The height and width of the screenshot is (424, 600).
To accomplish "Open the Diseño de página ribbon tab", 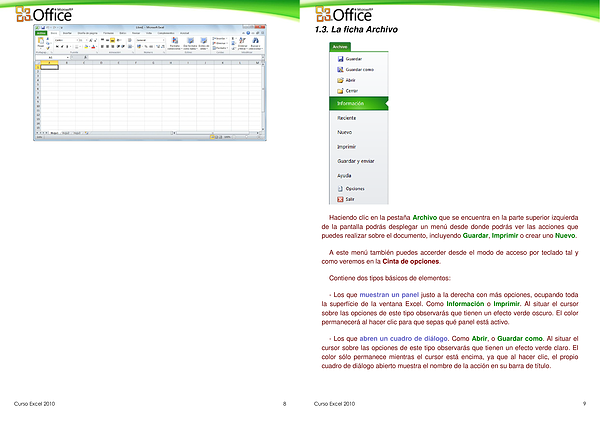I will pos(88,33).
